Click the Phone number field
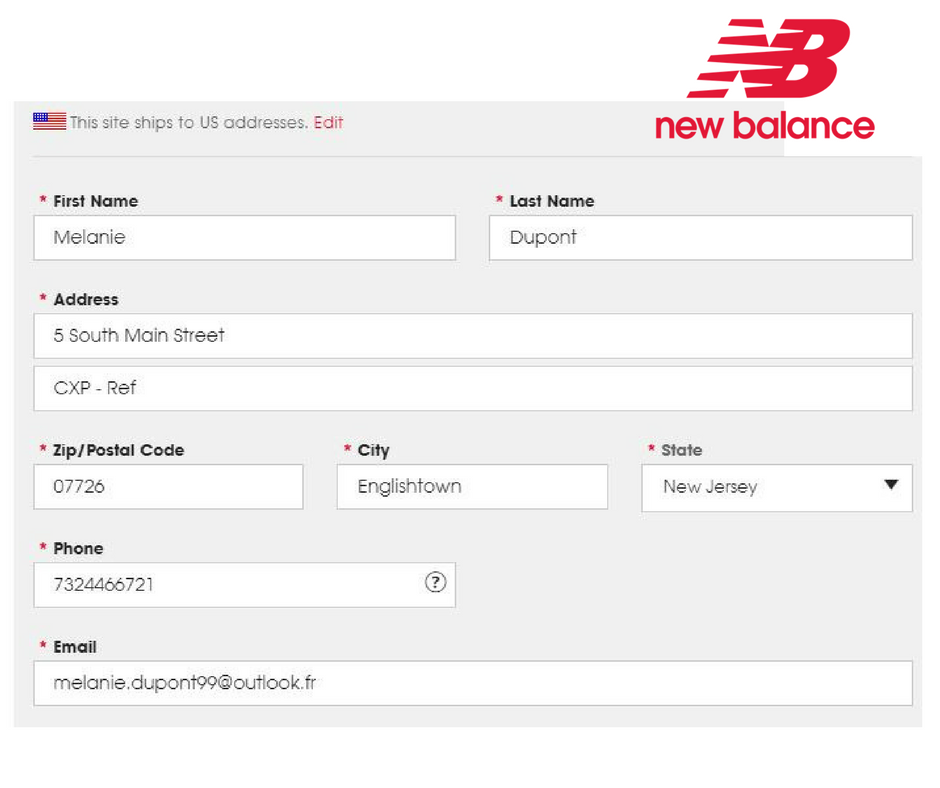 [x=245, y=585]
